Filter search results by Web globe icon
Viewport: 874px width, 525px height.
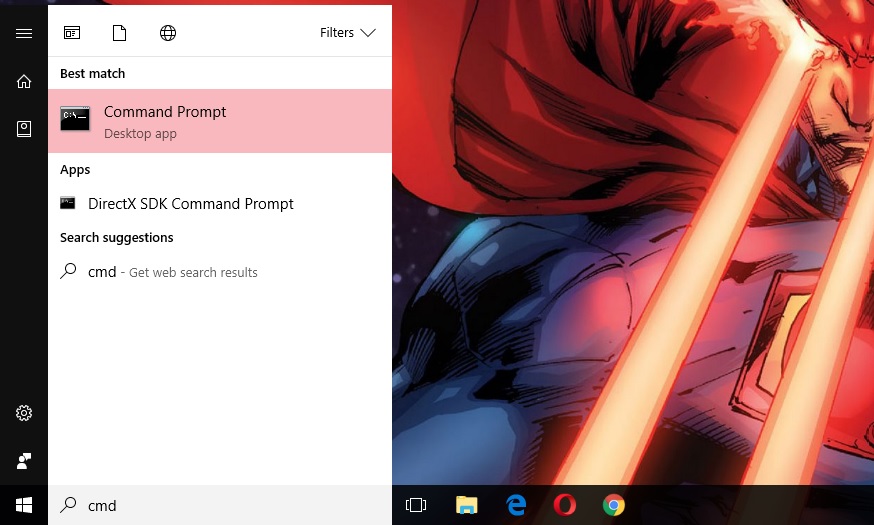click(168, 33)
